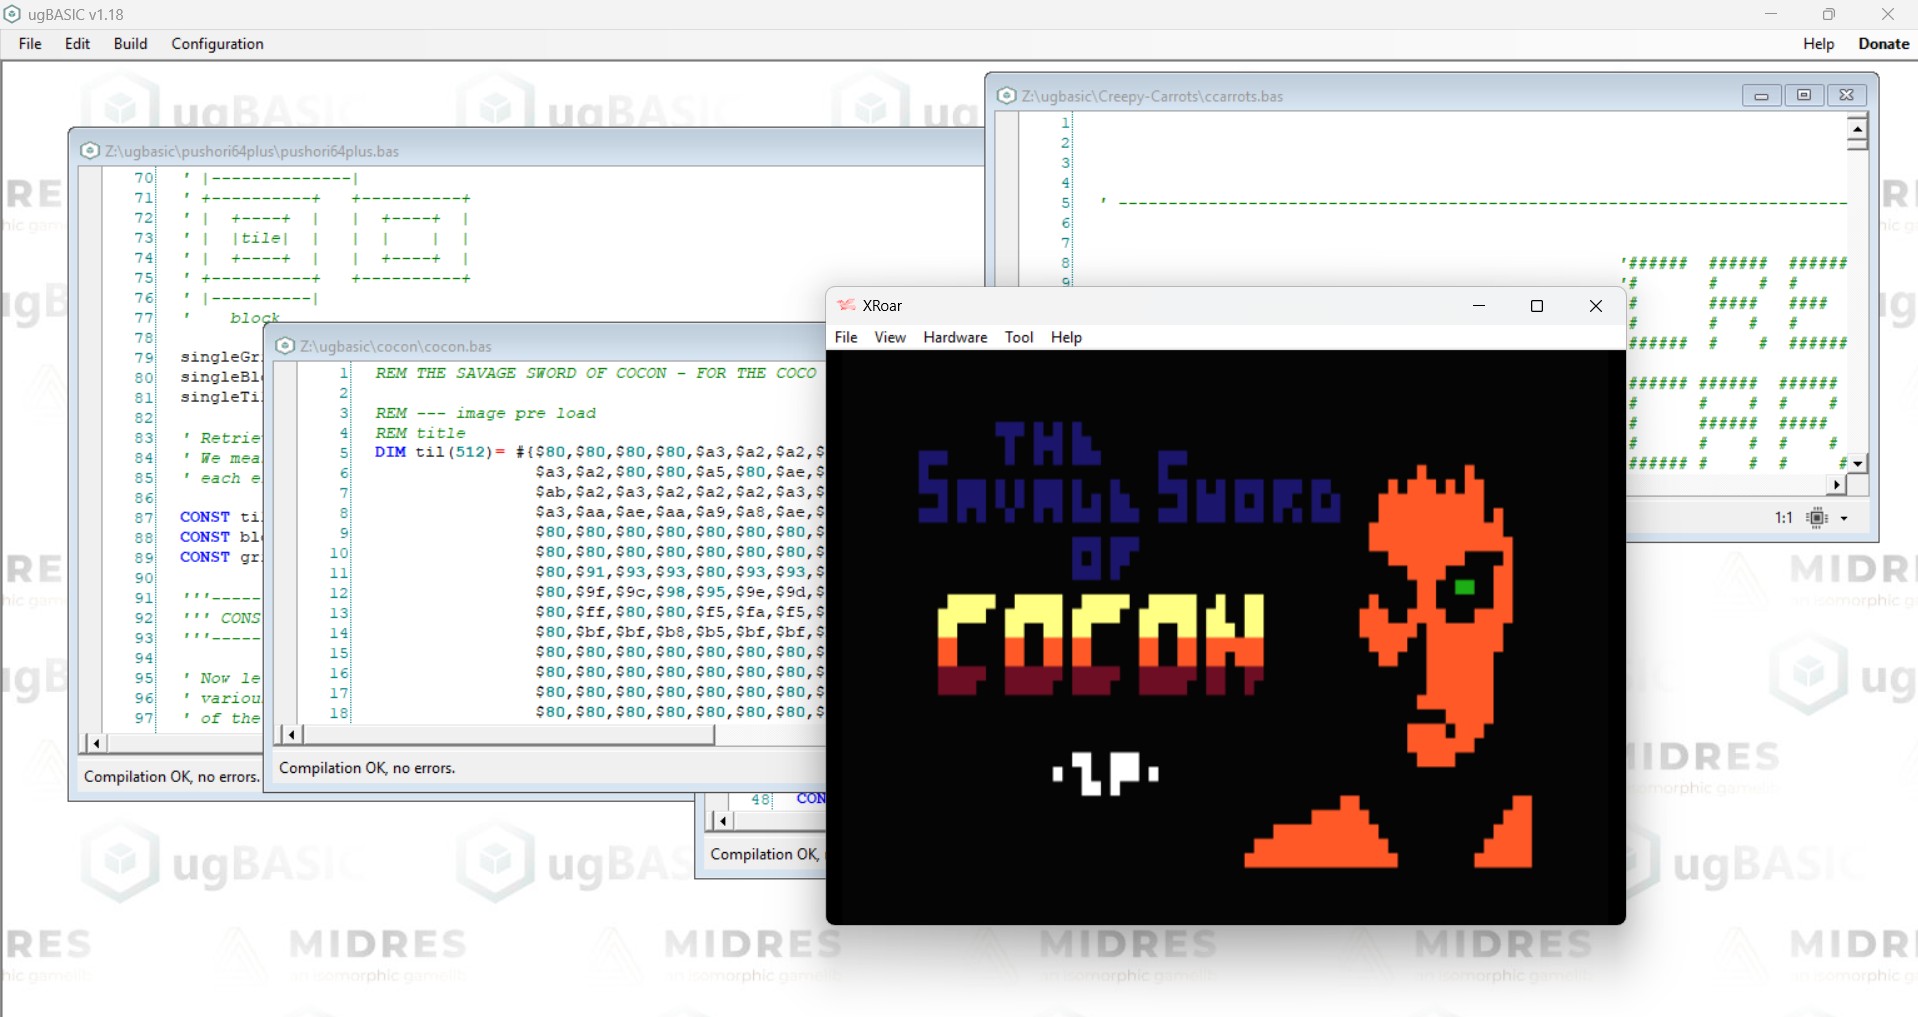Restore down the main ugBASIC window
1918x1017 pixels.
pos(1829,14)
